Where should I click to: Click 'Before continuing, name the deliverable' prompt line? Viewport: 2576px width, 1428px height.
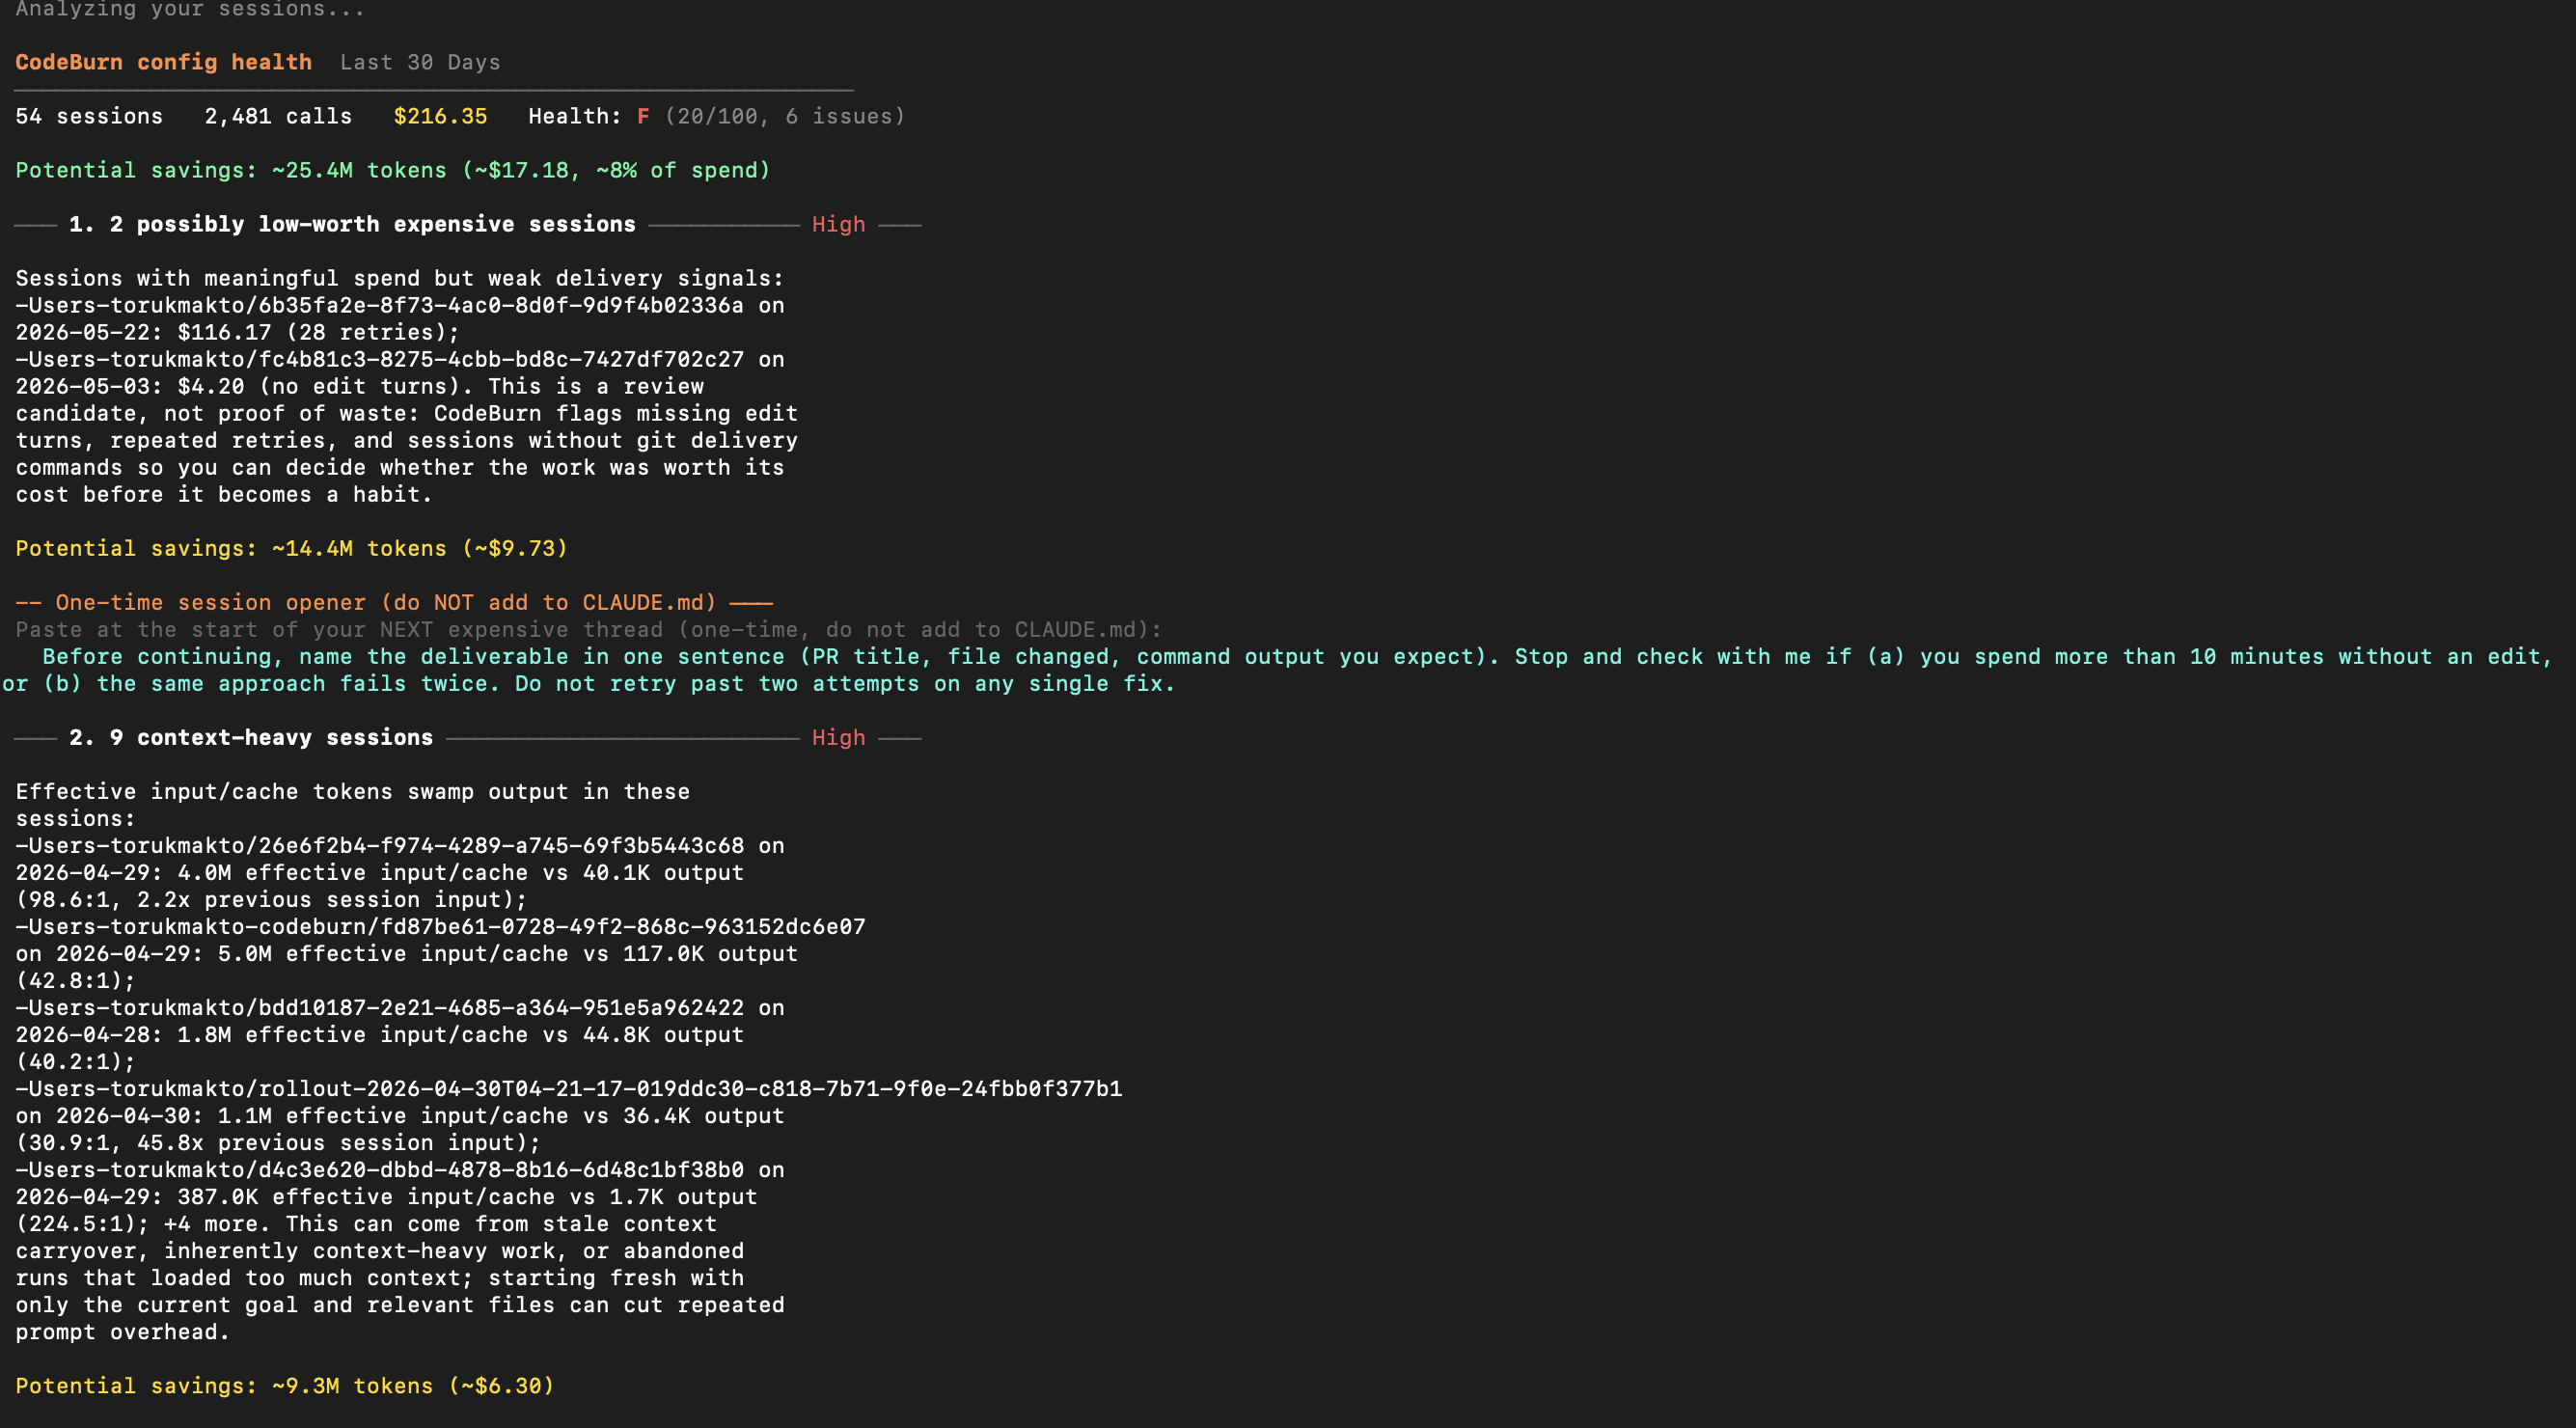[x=1297, y=656]
